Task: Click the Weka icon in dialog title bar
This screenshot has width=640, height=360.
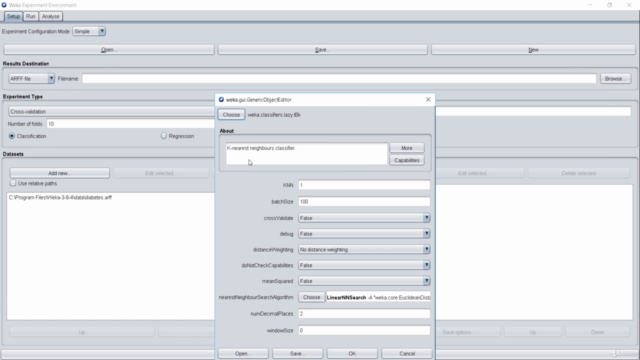Action: 221,100
